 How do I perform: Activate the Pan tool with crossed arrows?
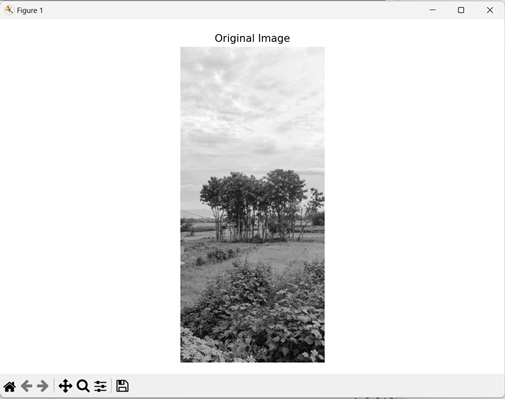65,386
